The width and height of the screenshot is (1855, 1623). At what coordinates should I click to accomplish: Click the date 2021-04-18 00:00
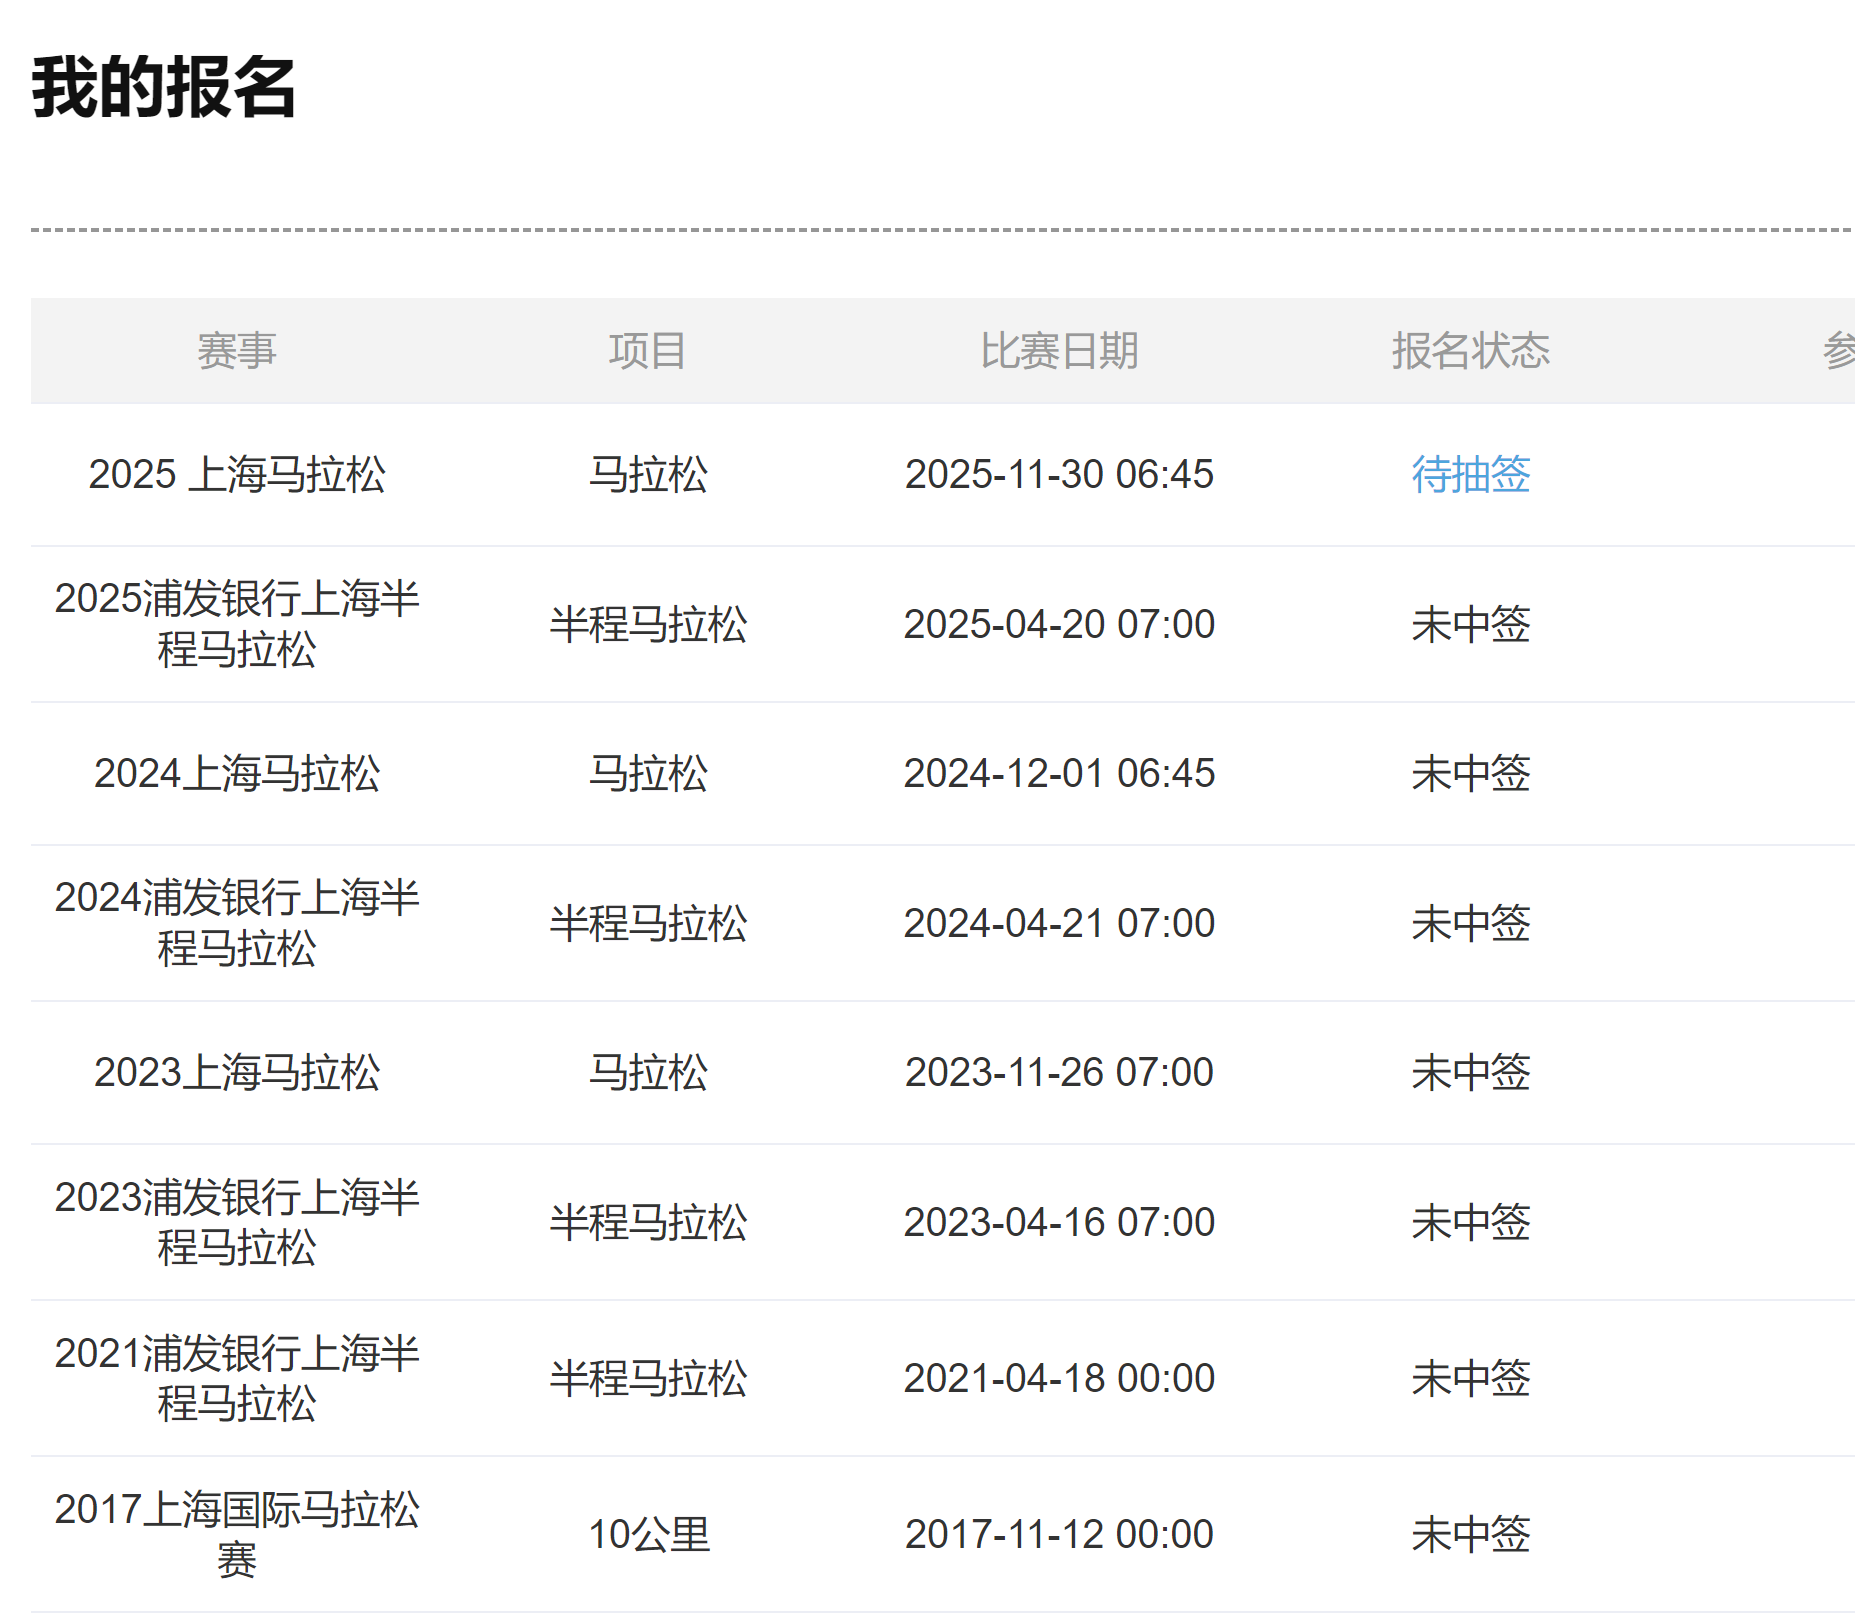(1059, 1378)
